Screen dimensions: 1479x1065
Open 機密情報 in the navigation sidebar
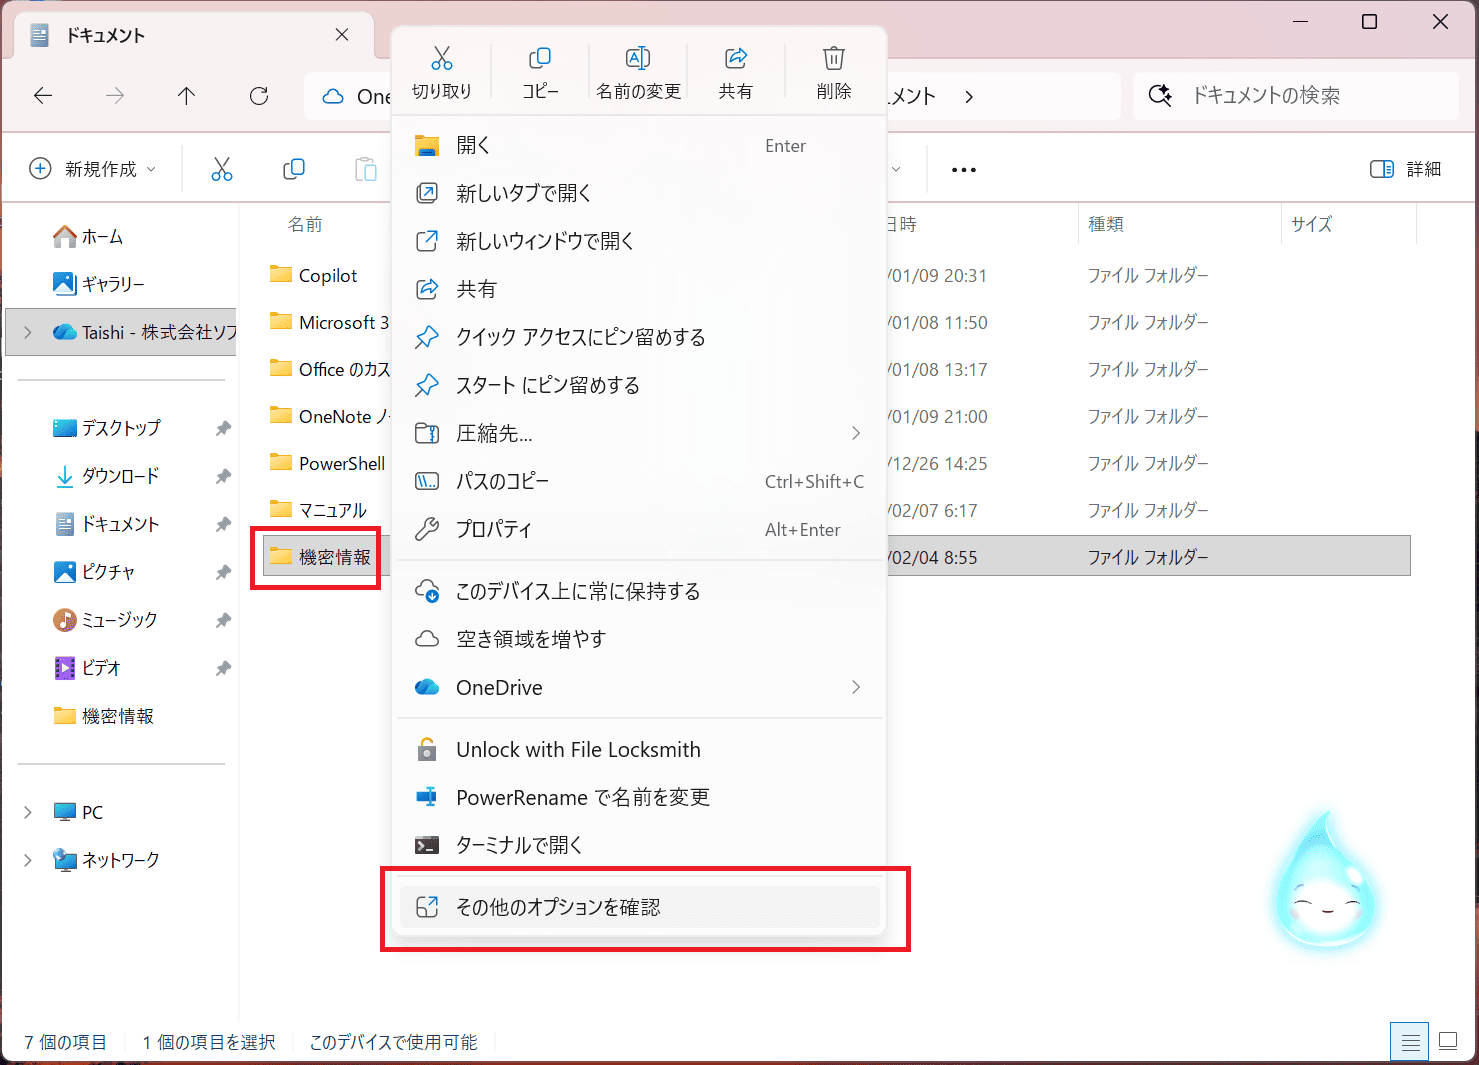[x=104, y=716]
